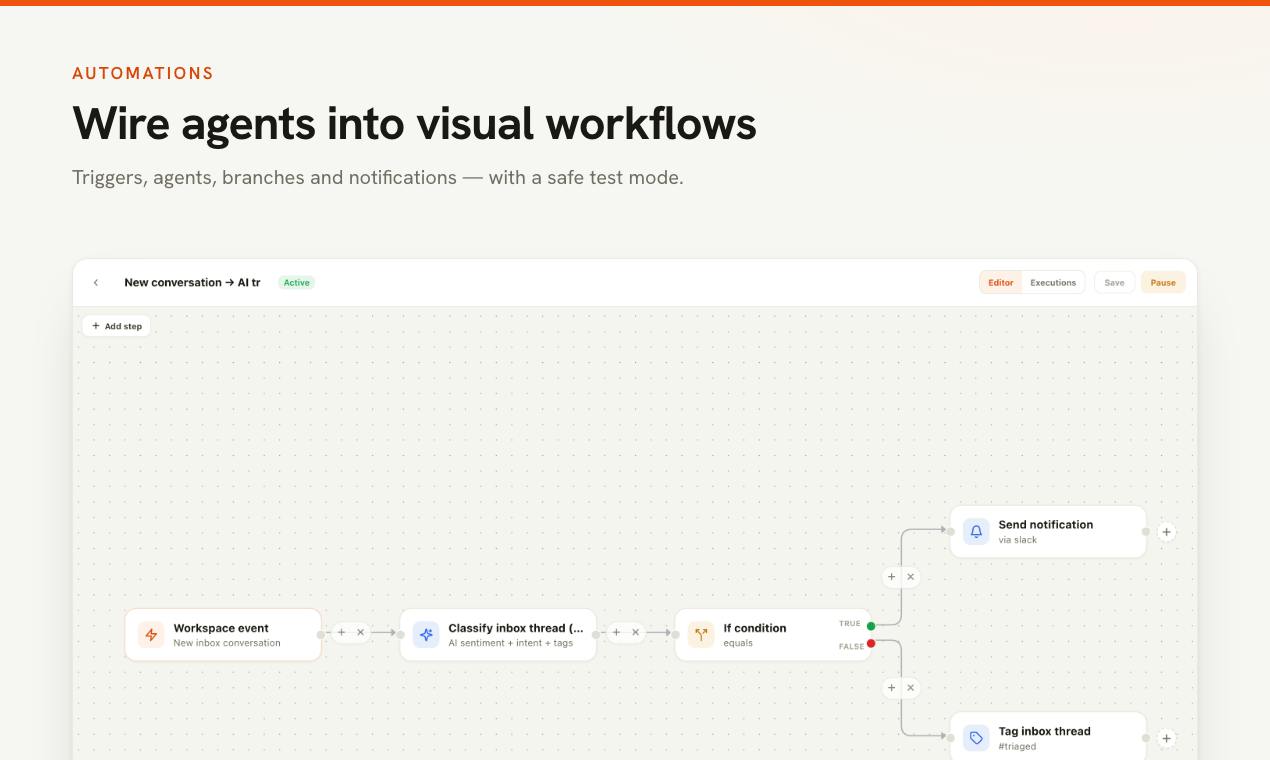Add step on FALSE branch connector

point(892,688)
